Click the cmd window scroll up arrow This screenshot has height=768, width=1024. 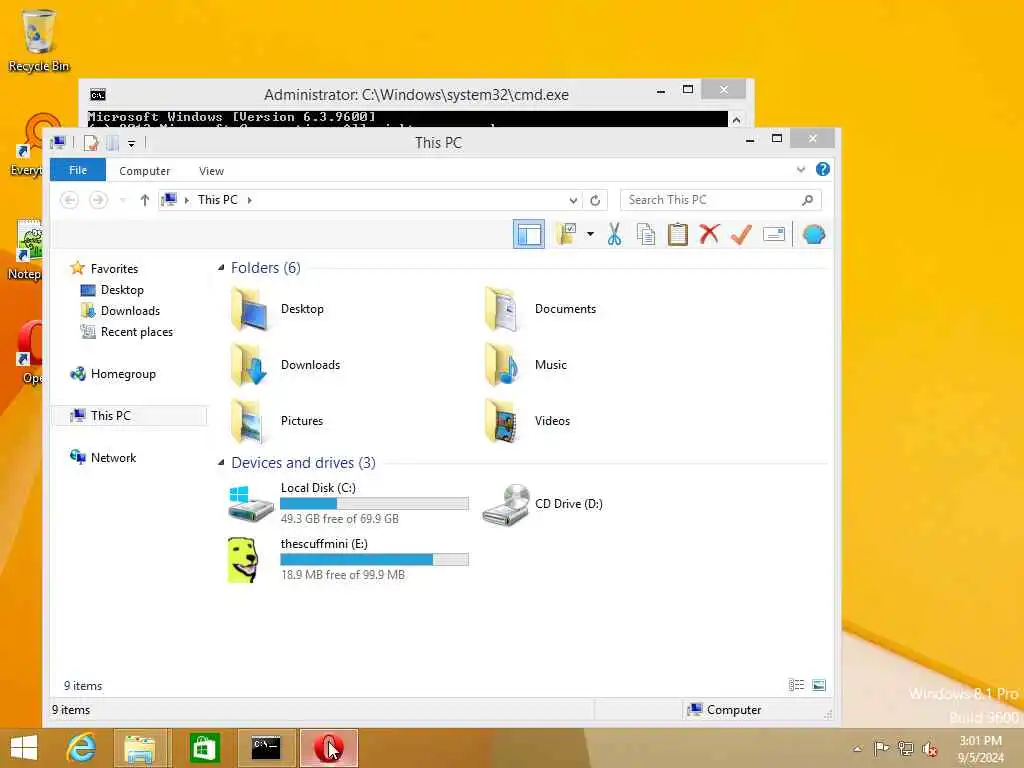point(737,120)
